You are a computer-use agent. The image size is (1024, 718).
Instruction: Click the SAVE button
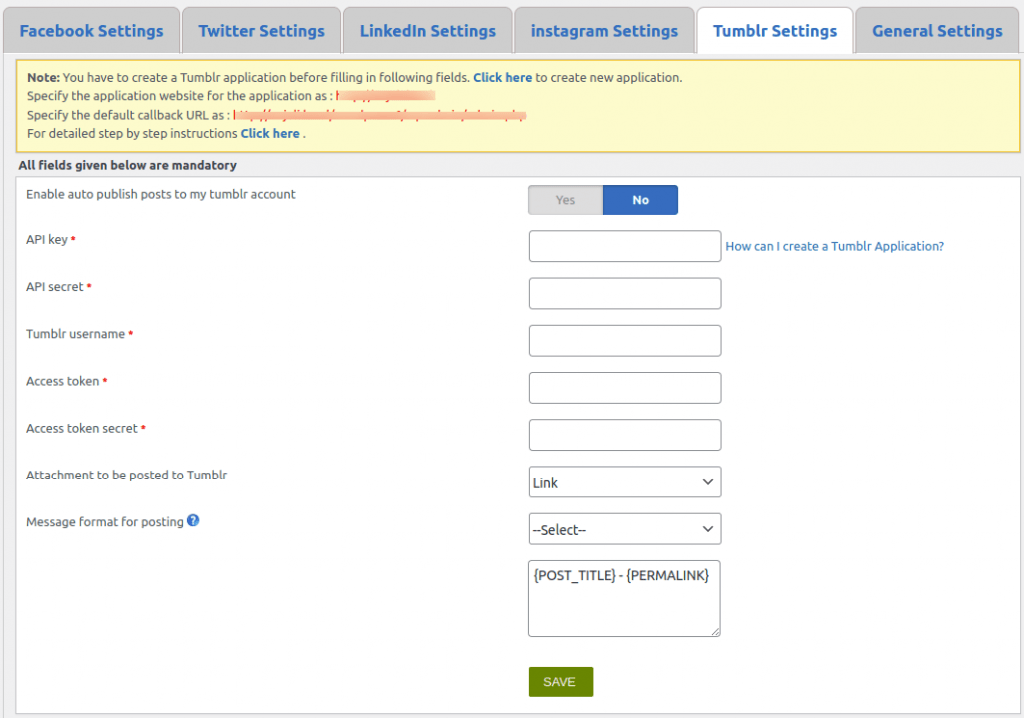[x=560, y=681]
